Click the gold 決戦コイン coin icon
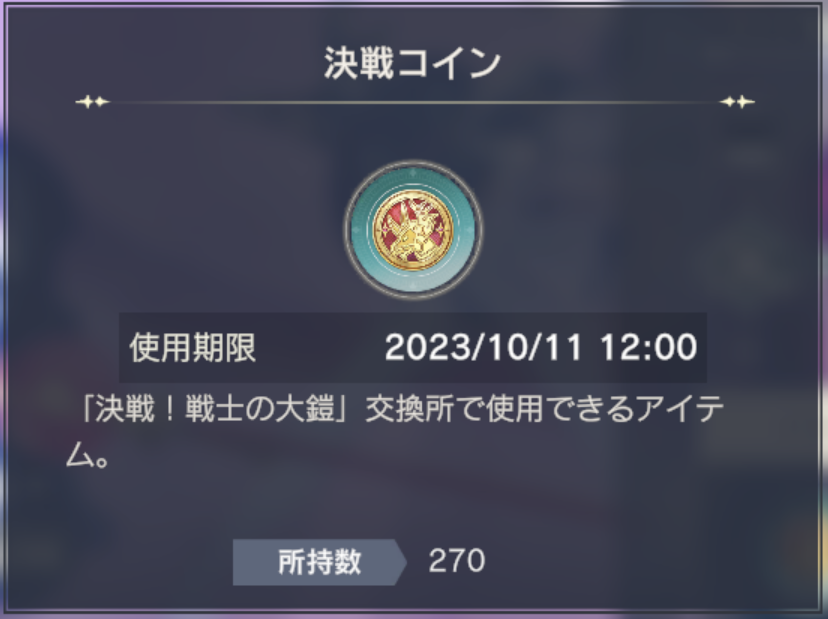Viewport: 828px width, 619px height. (413, 230)
